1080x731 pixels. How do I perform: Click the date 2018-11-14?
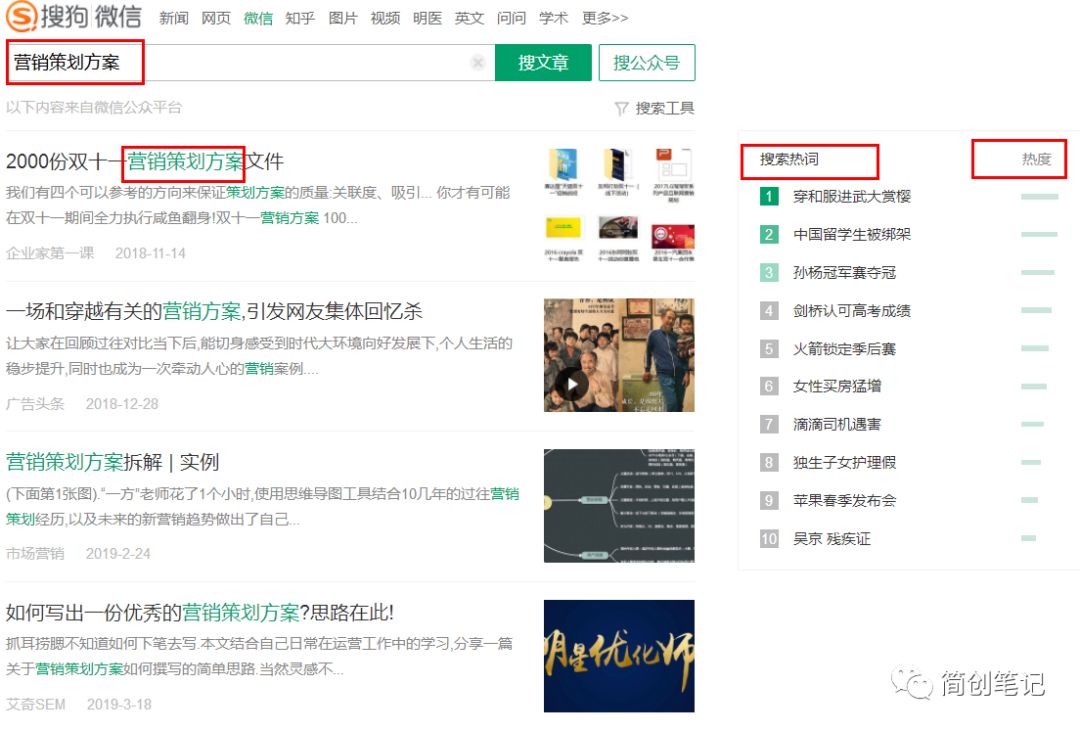click(150, 254)
